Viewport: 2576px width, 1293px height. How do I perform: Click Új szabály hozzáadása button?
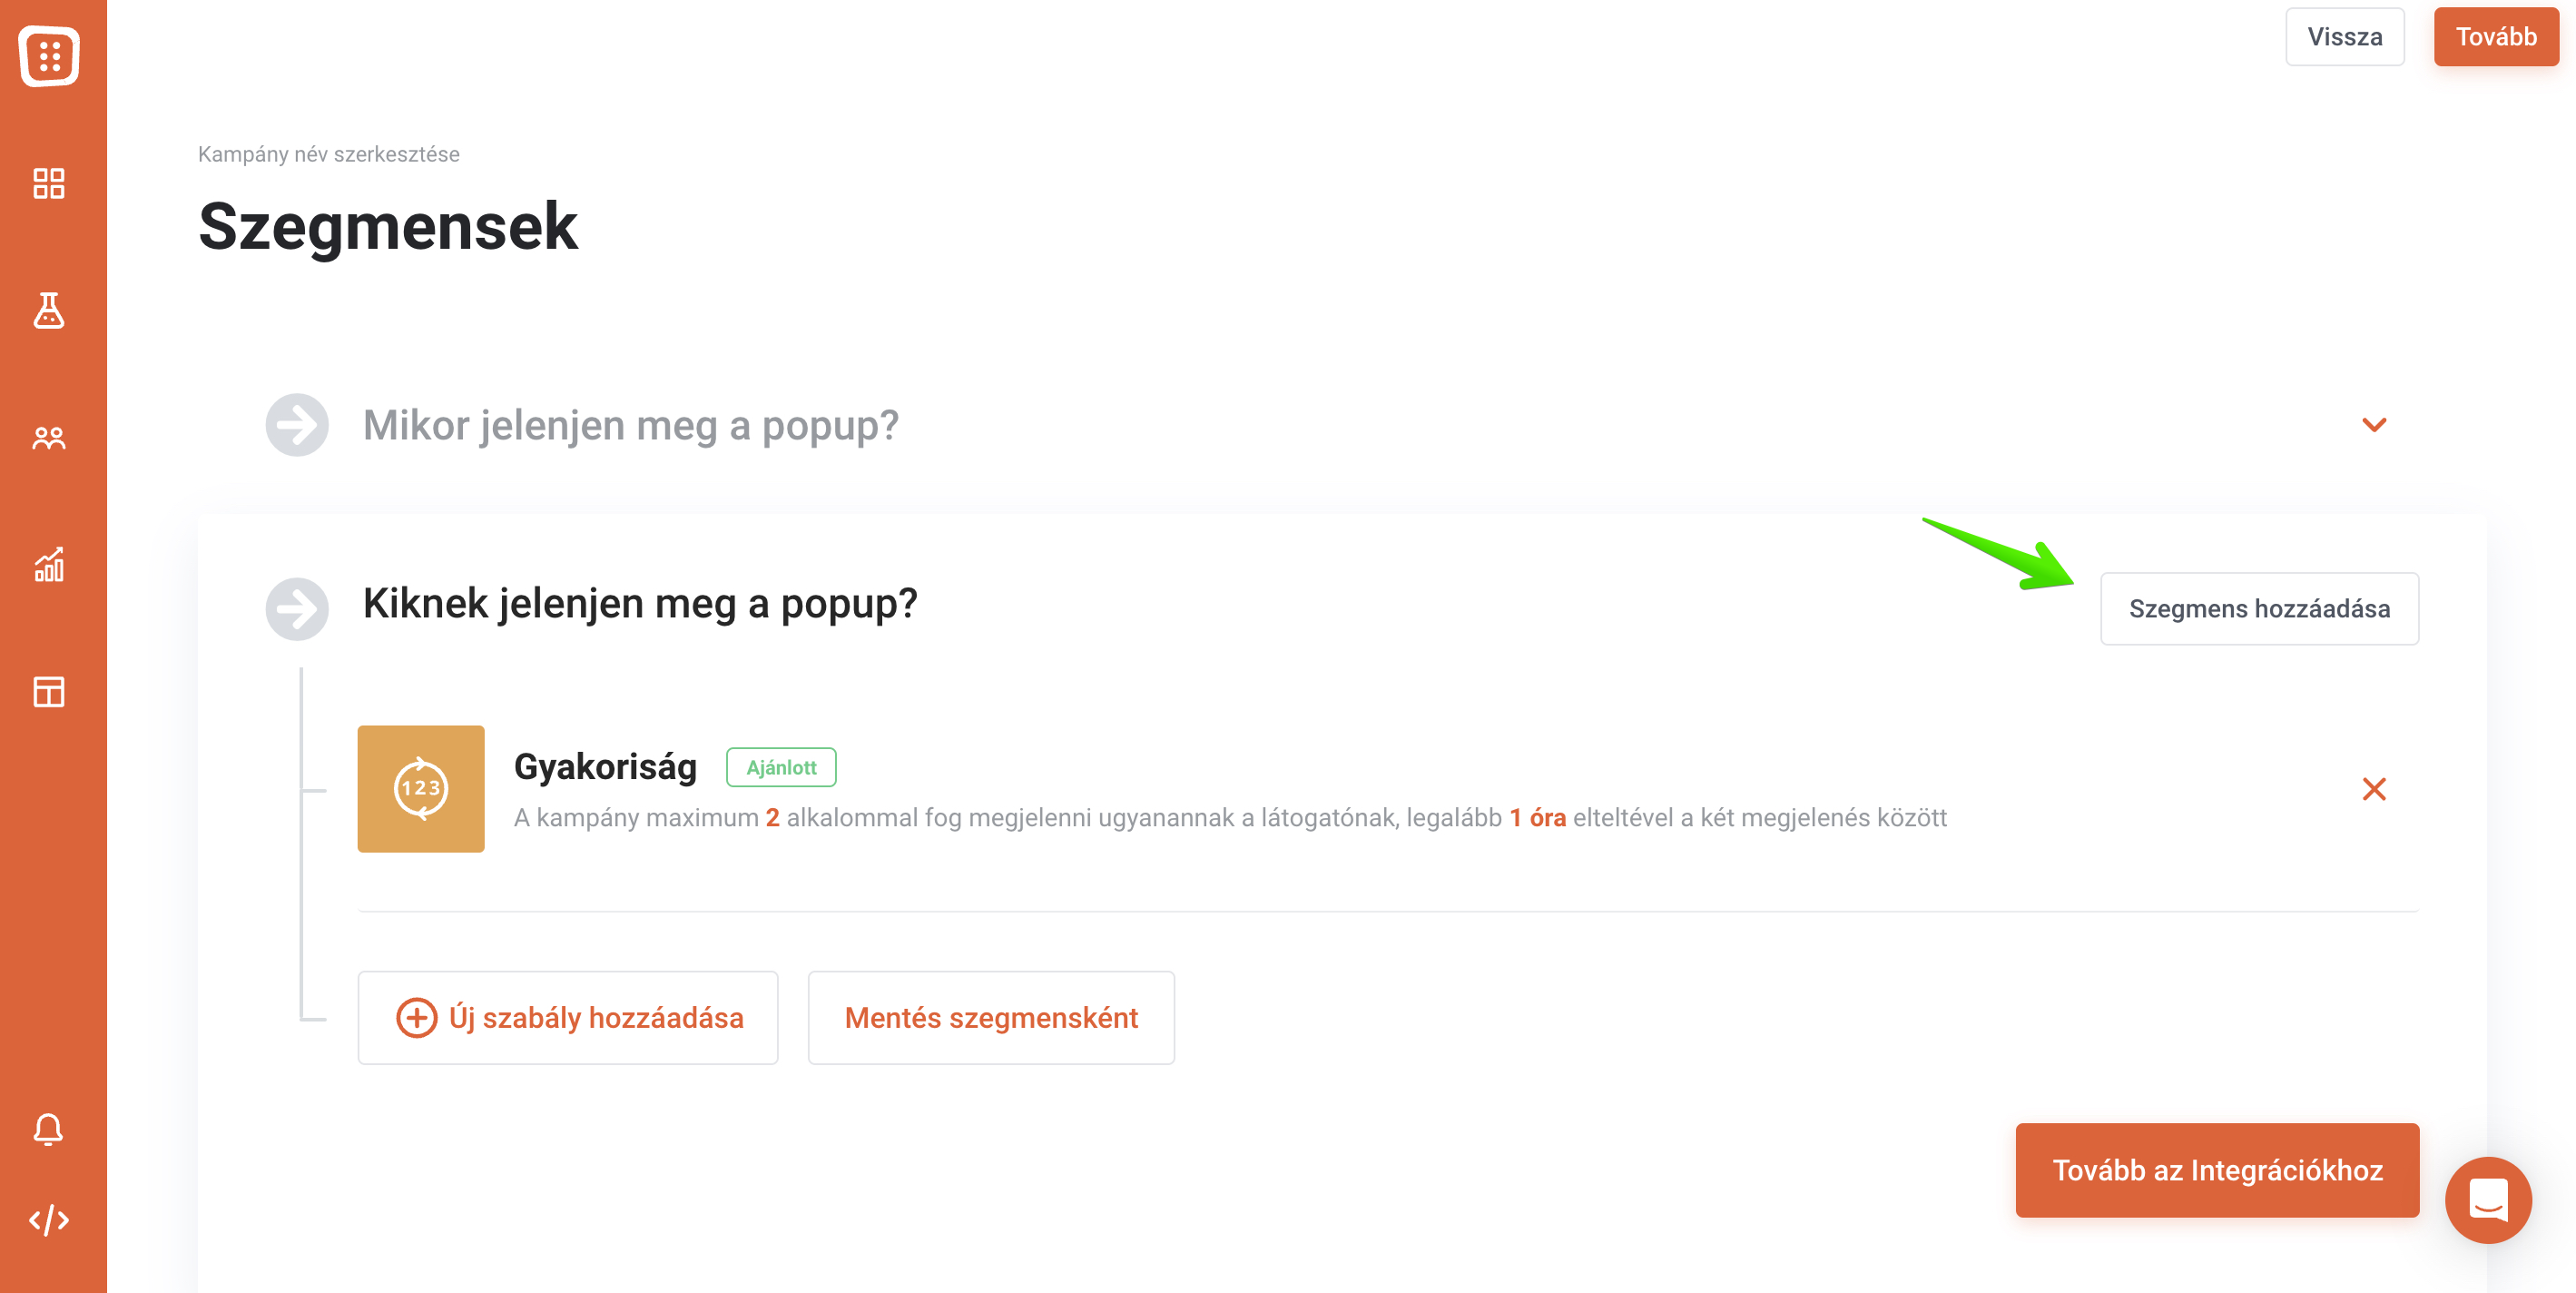tap(568, 1018)
